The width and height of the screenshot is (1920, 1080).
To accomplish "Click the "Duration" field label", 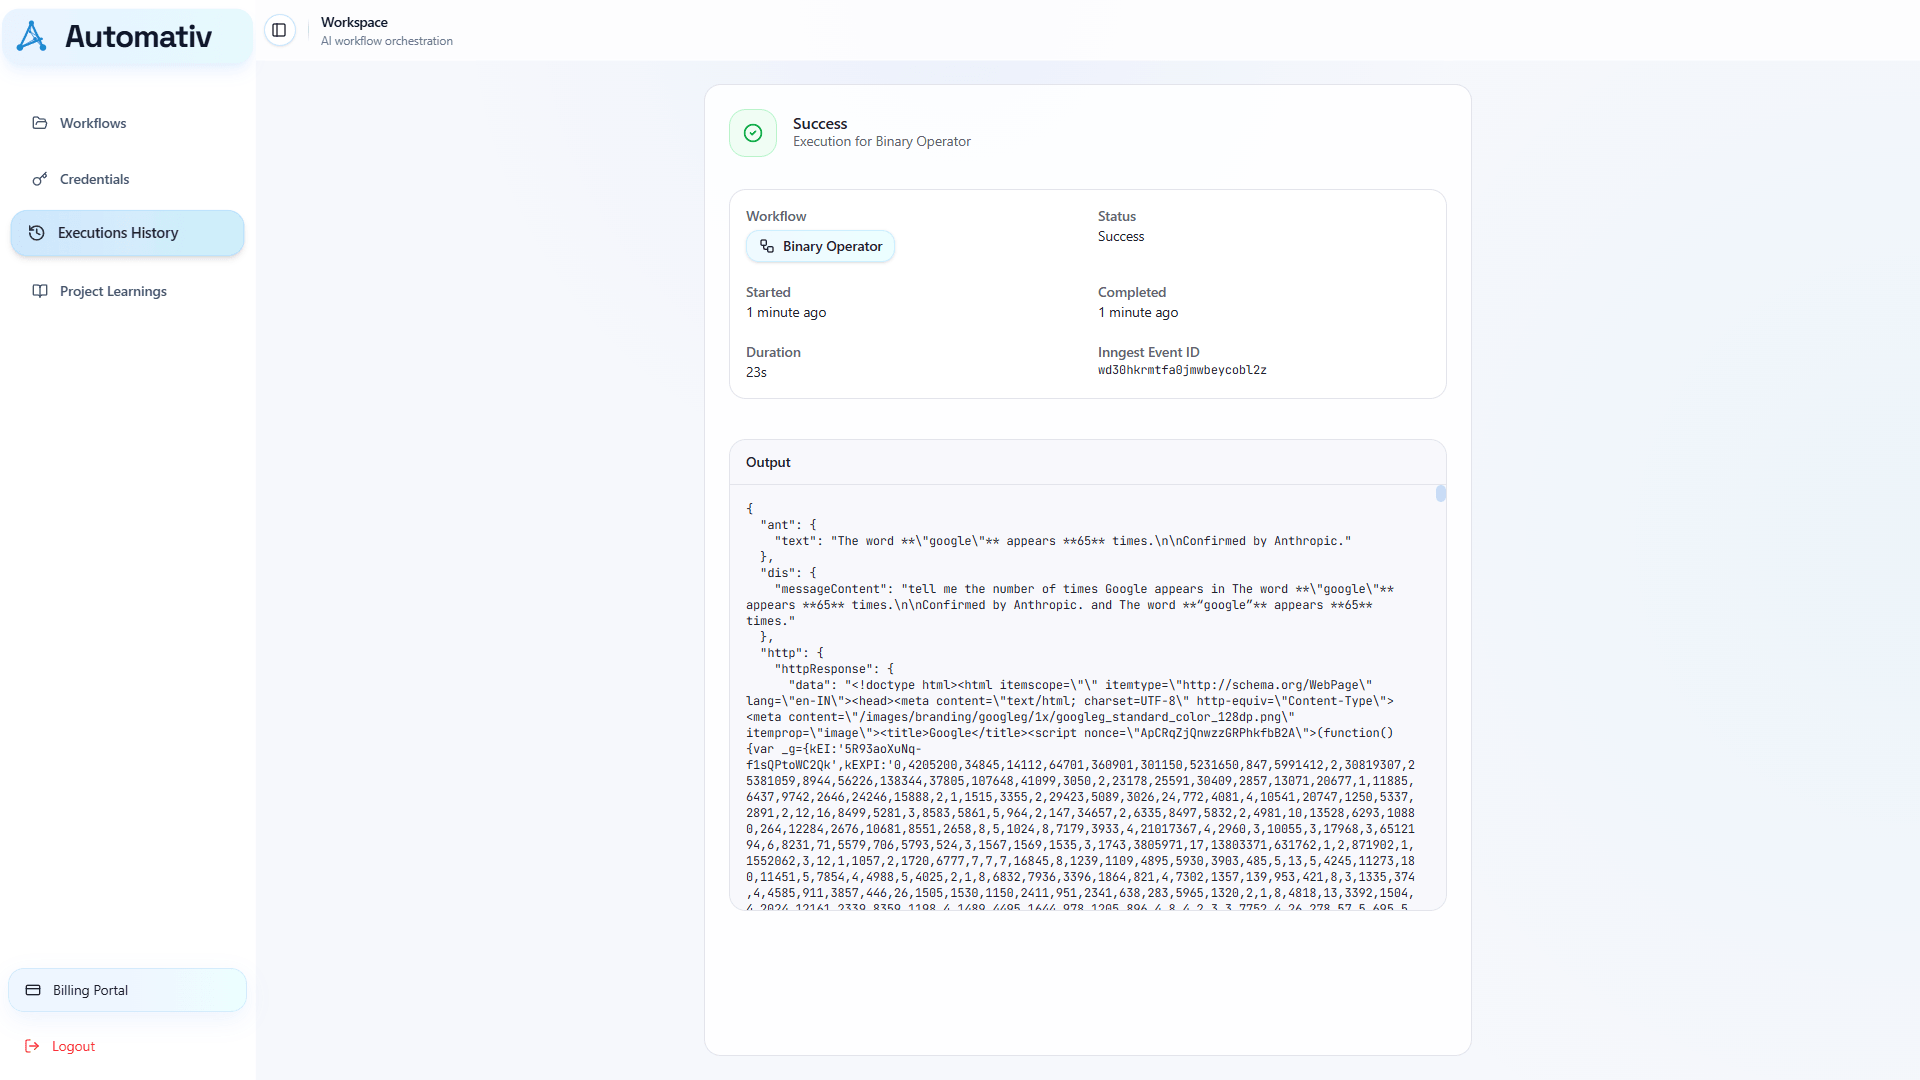I will [773, 352].
